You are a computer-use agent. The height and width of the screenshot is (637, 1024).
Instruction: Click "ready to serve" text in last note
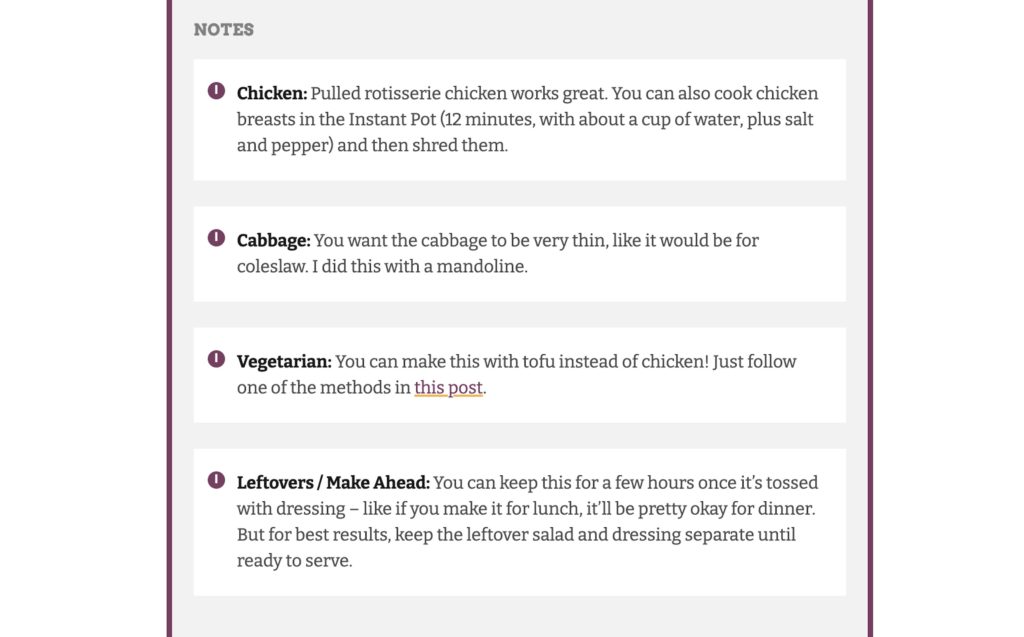[x=294, y=561]
